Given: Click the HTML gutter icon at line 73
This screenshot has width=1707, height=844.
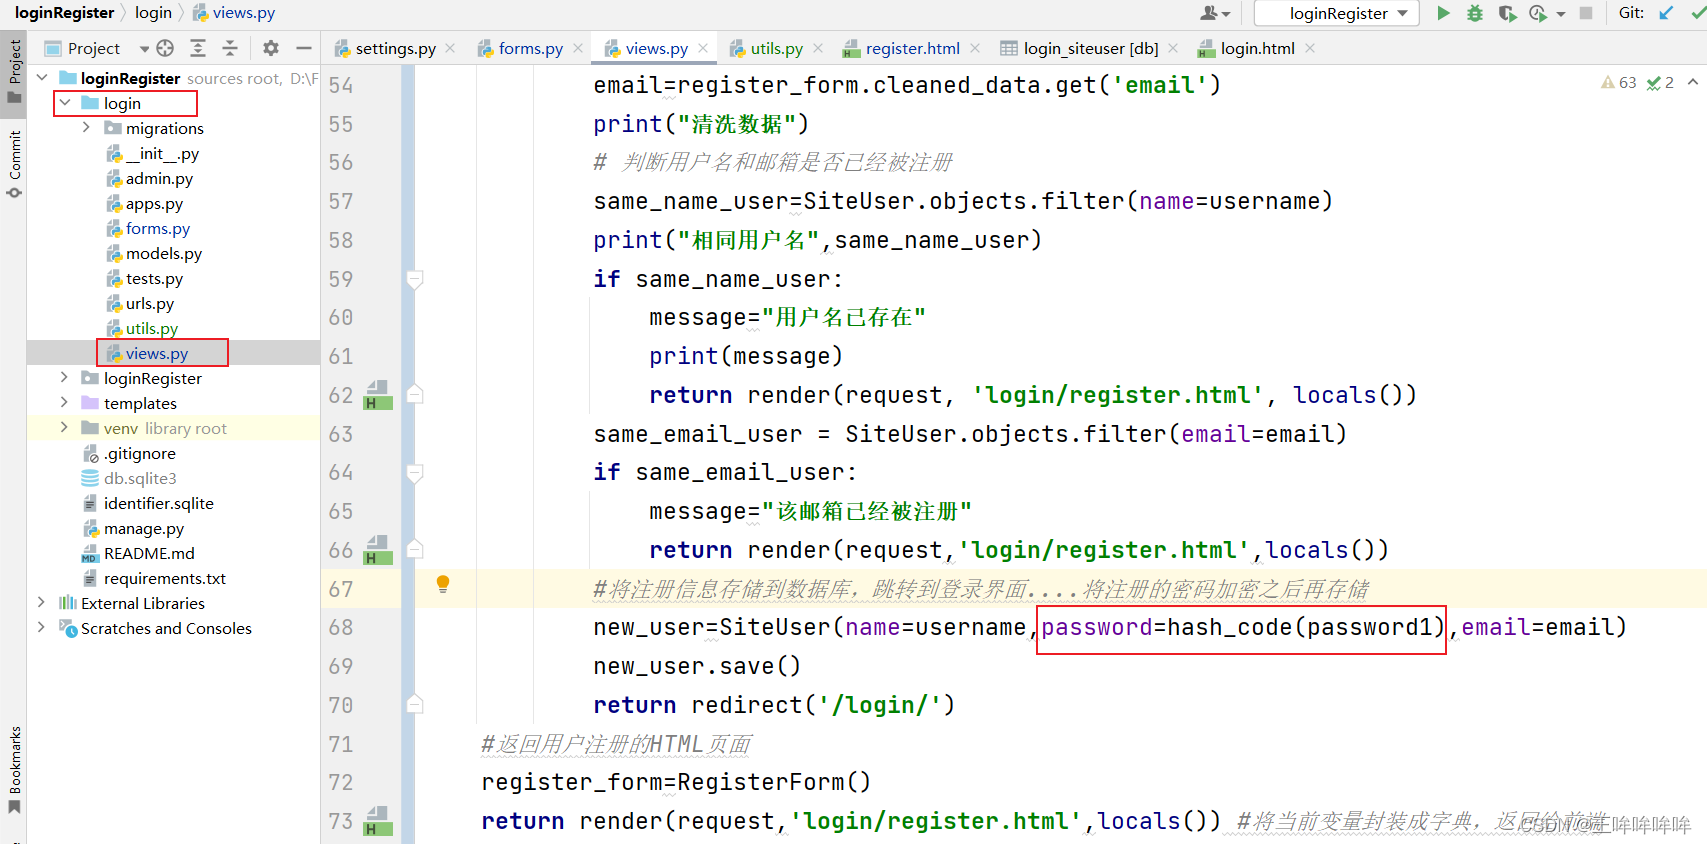Looking at the screenshot, I should tap(377, 821).
